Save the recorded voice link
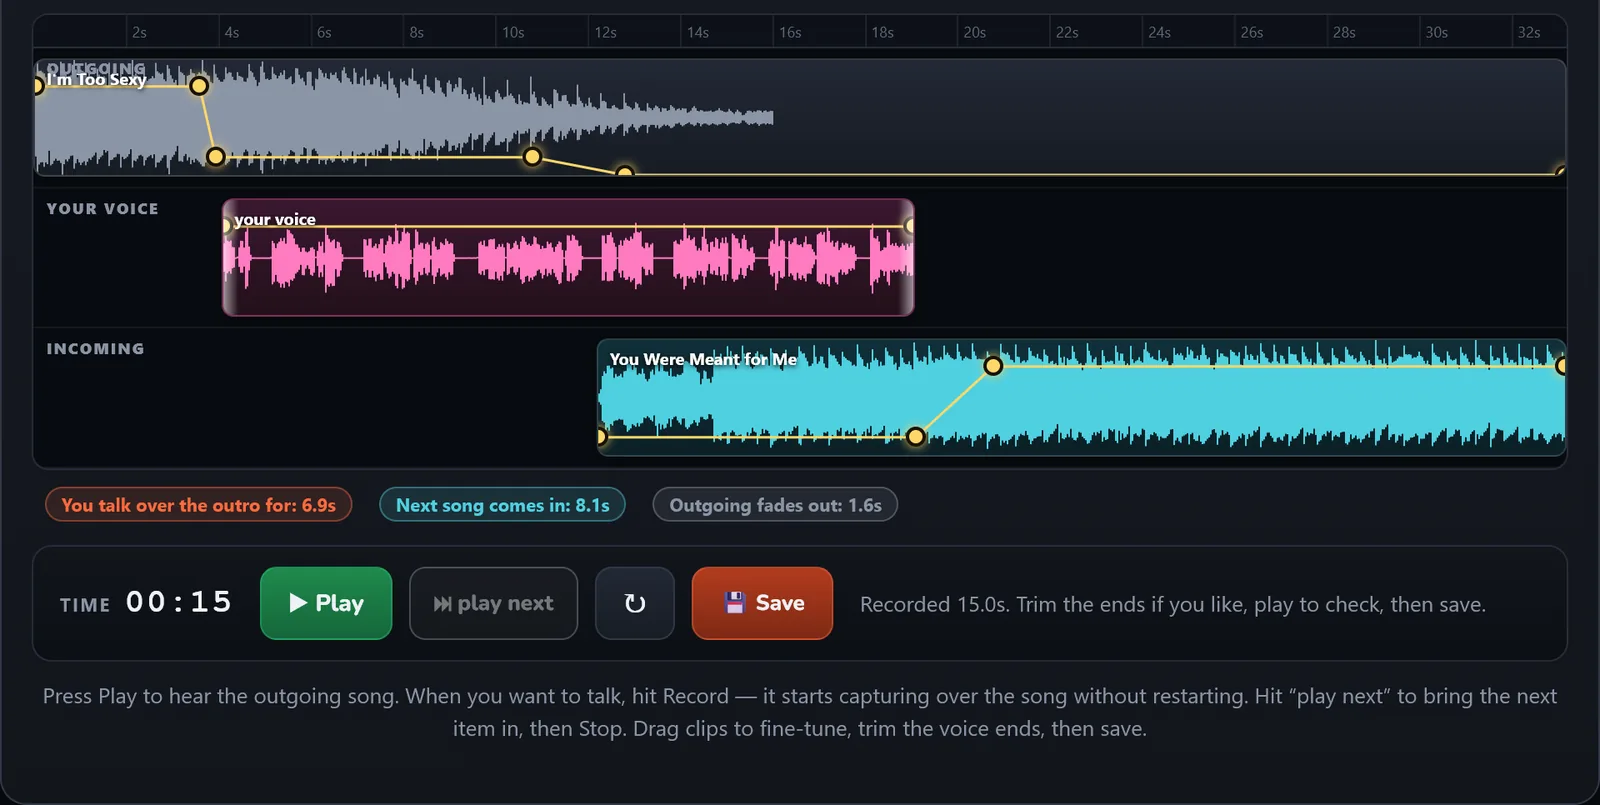 [762, 603]
